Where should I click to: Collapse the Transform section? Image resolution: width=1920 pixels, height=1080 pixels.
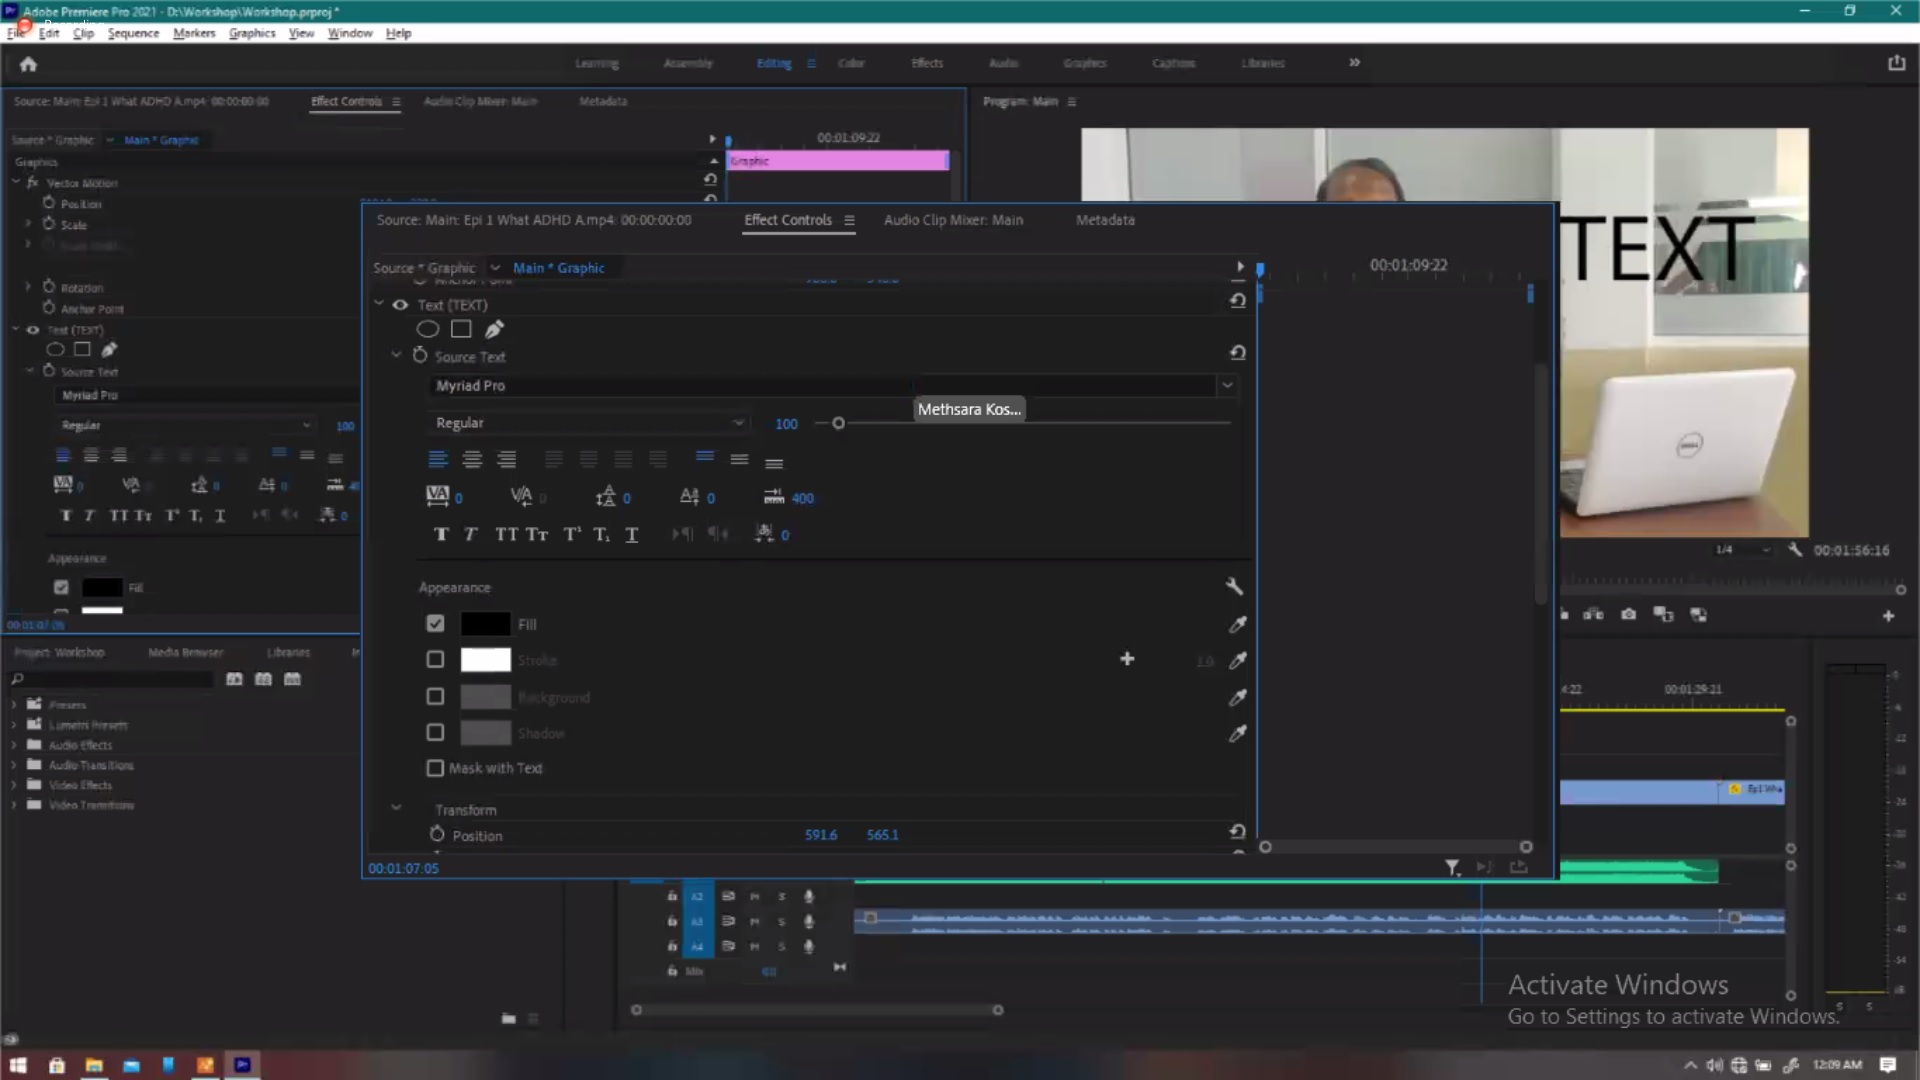396,808
